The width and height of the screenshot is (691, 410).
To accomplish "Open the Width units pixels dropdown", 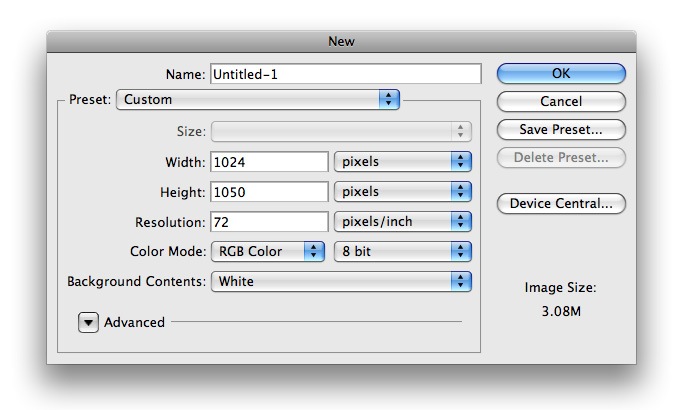I will tap(403, 162).
